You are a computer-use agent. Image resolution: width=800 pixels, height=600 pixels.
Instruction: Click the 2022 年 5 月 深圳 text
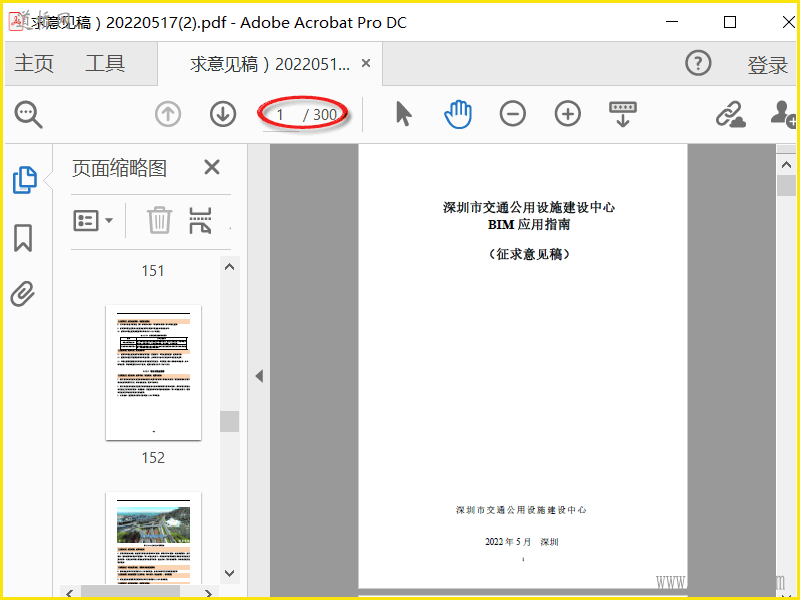521,542
